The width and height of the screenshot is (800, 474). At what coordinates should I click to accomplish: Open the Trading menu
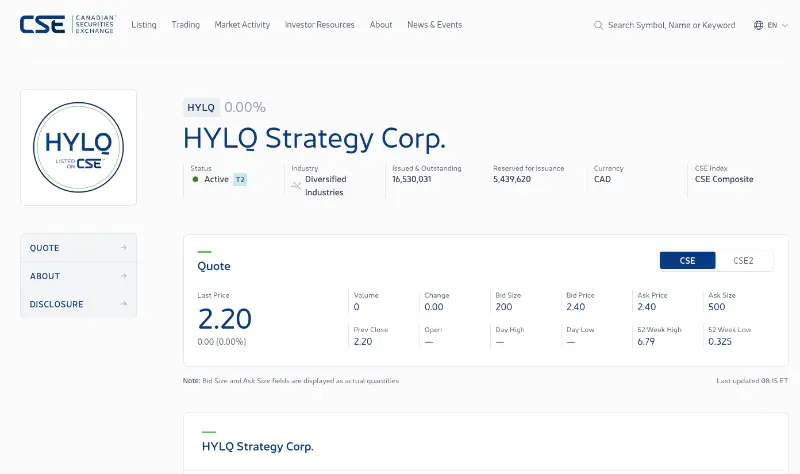tap(186, 24)
